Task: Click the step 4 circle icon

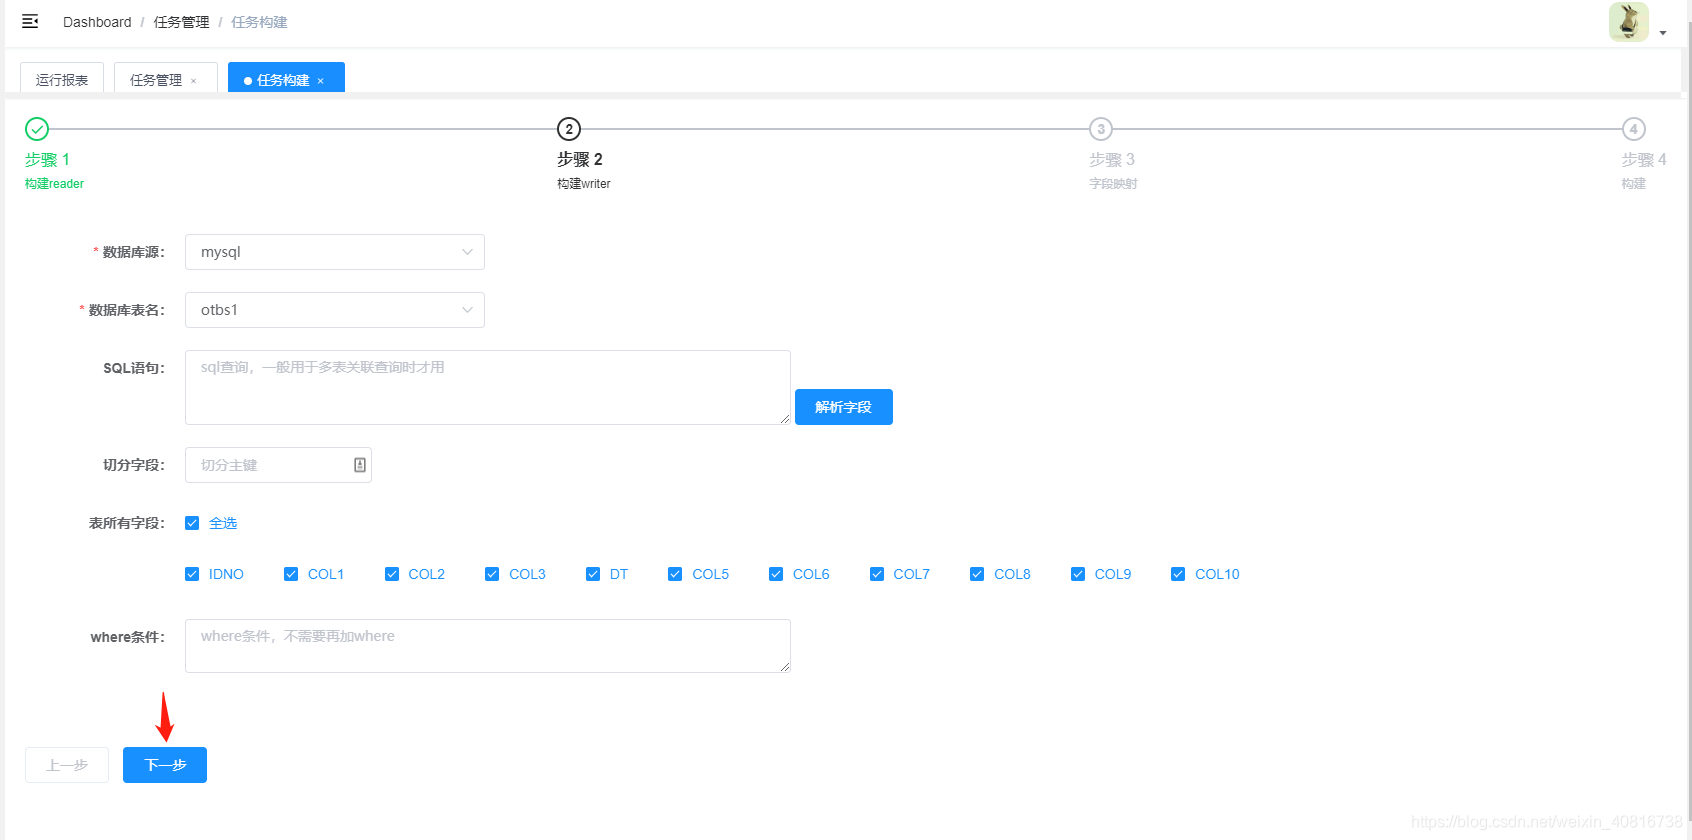Action: (1633, 129)
